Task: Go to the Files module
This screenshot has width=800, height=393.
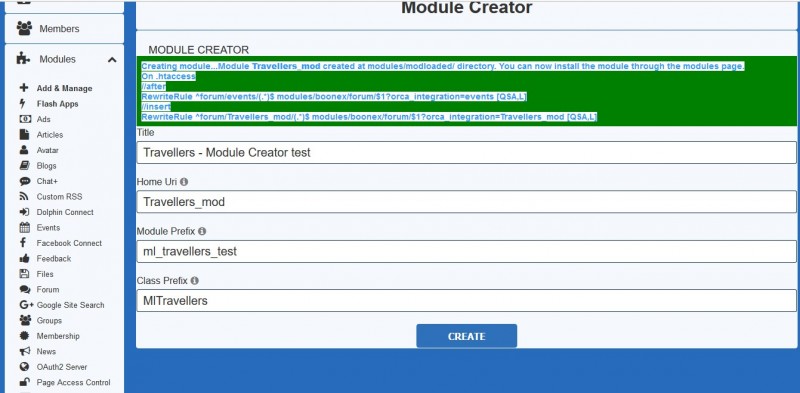Action: (45, 274)
